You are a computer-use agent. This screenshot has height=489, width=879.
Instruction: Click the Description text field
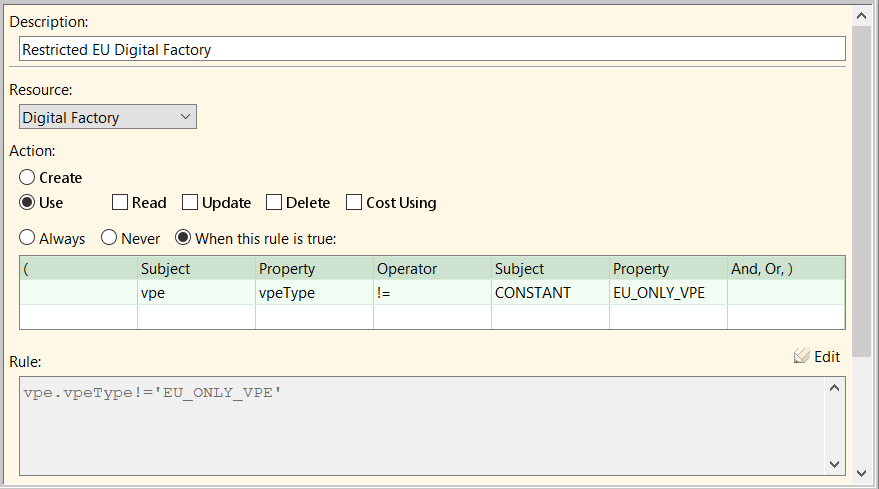coord(432,49)
